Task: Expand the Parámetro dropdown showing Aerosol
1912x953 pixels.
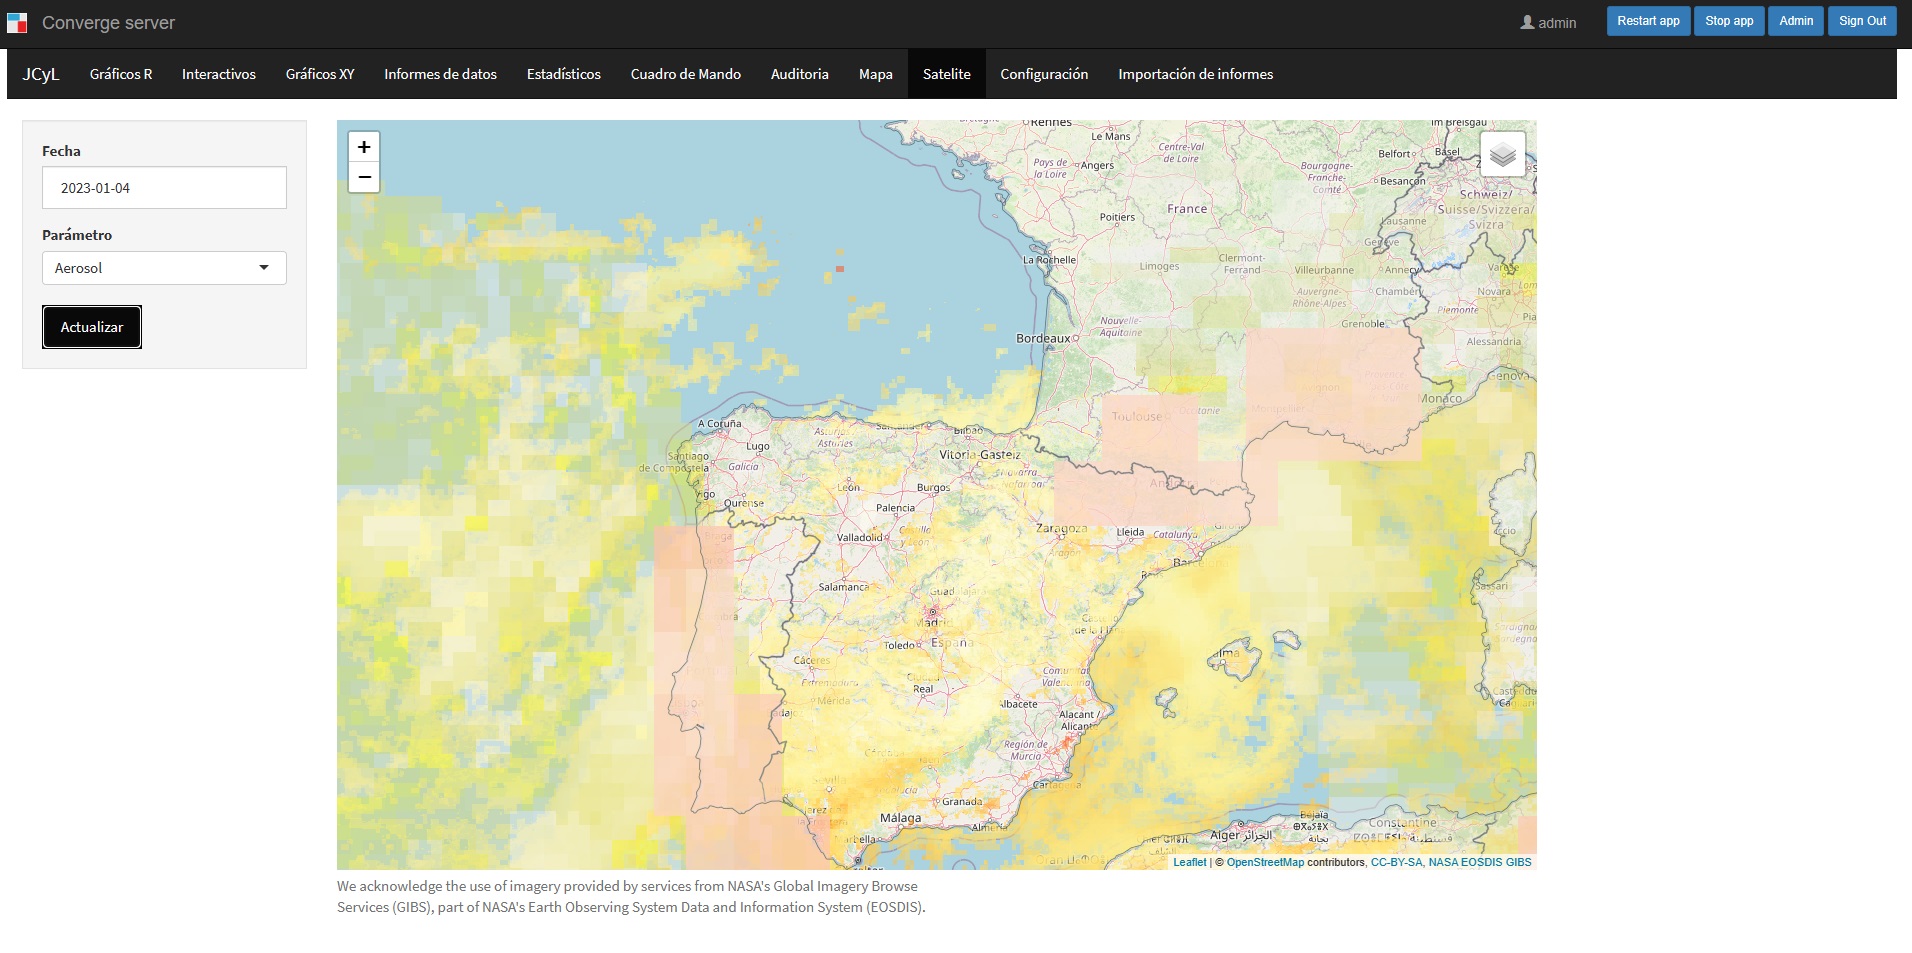Action: click(x=164, y=268)
